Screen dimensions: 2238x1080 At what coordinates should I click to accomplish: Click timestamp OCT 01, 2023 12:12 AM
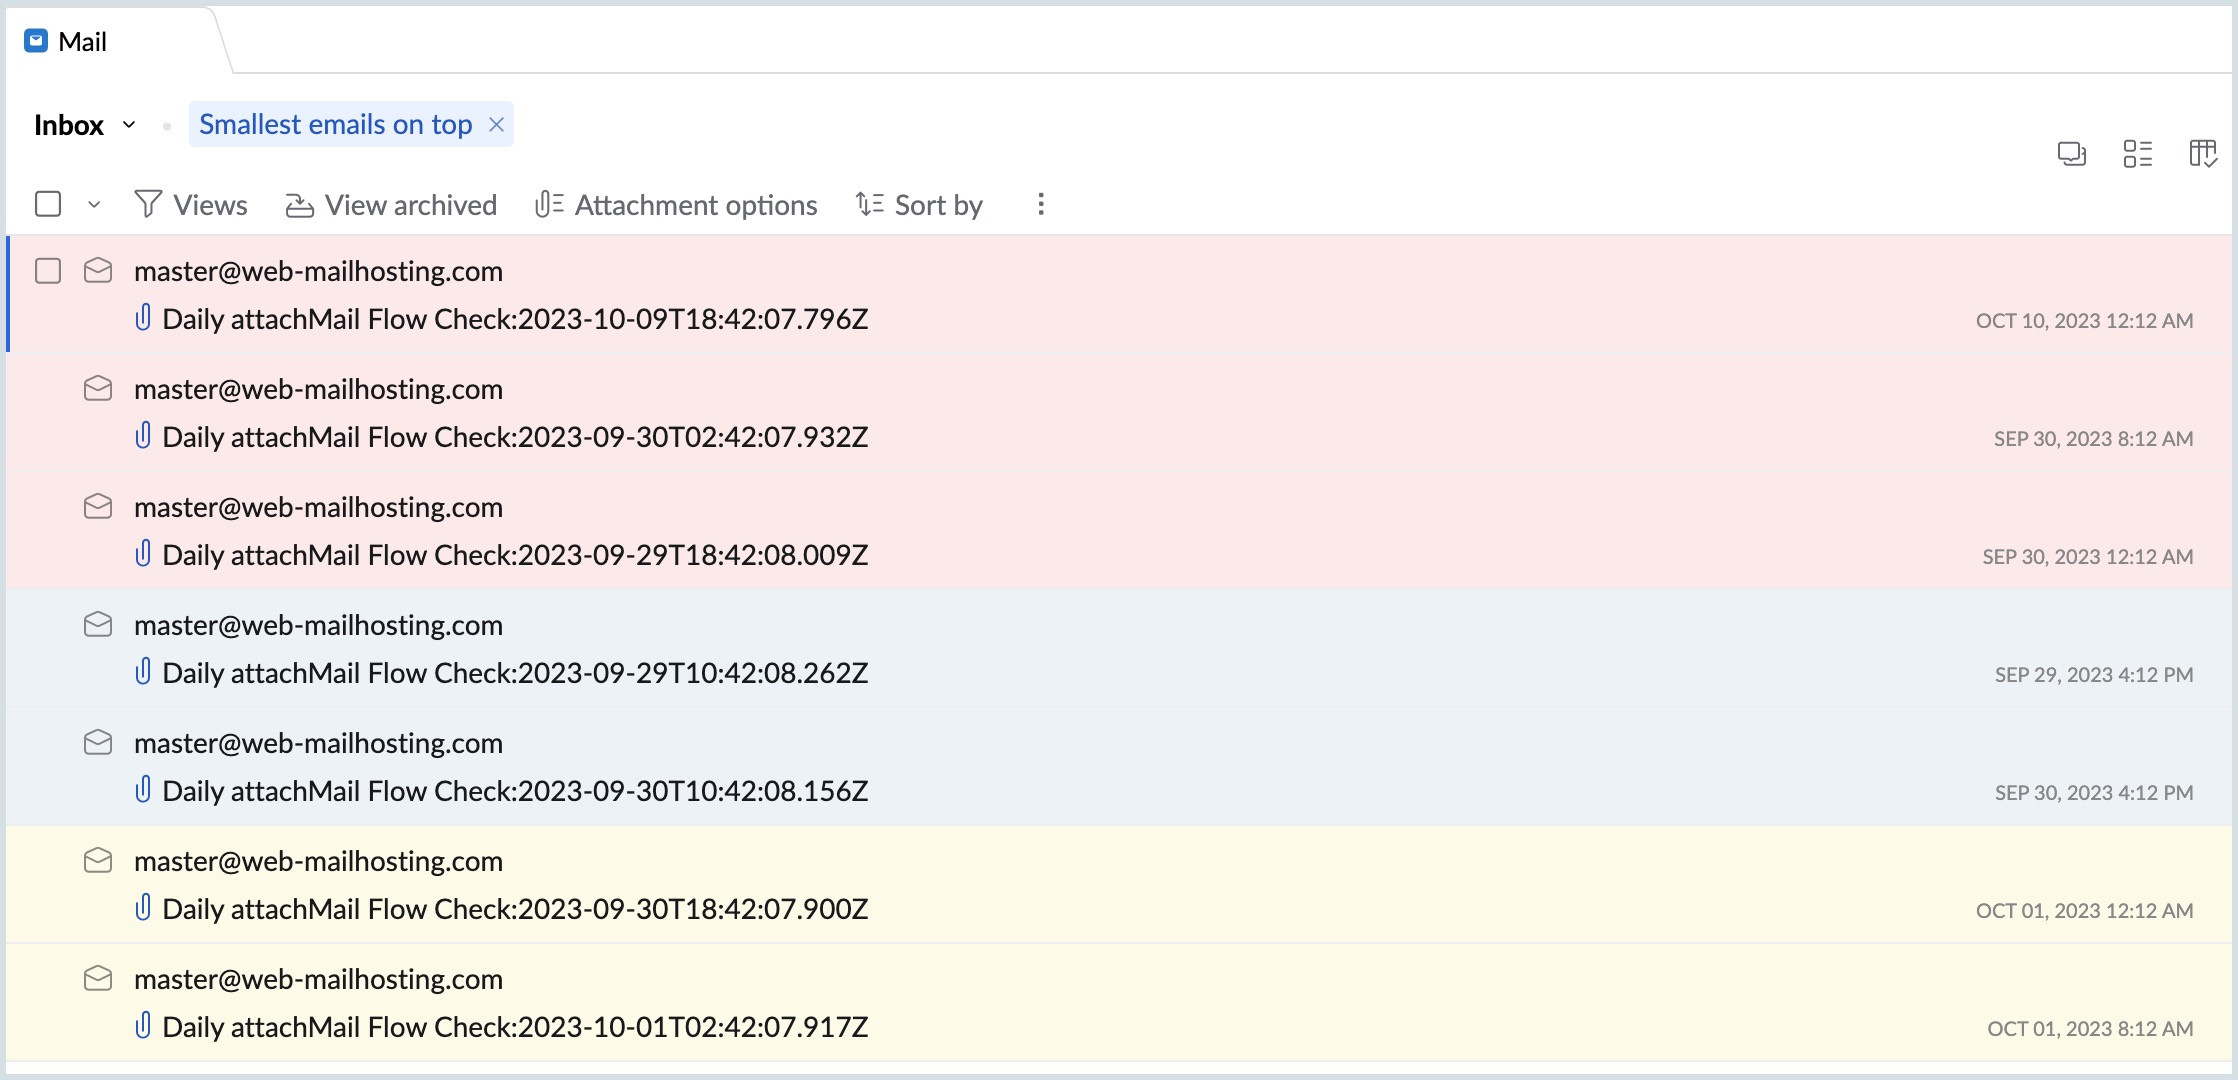pos(2084,911)
